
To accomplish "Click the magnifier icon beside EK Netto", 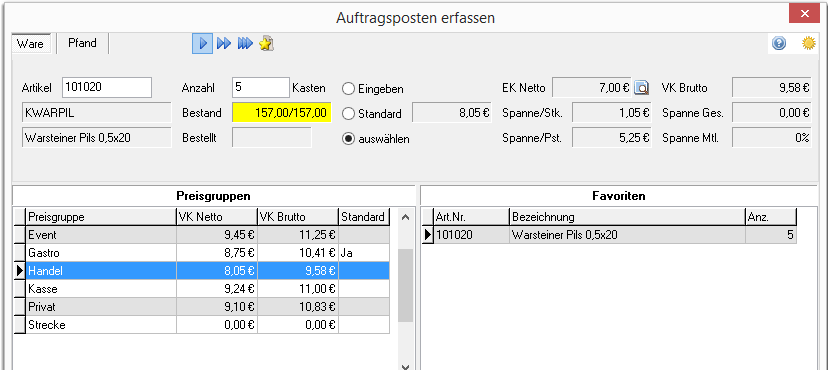I will pos(641,88).
